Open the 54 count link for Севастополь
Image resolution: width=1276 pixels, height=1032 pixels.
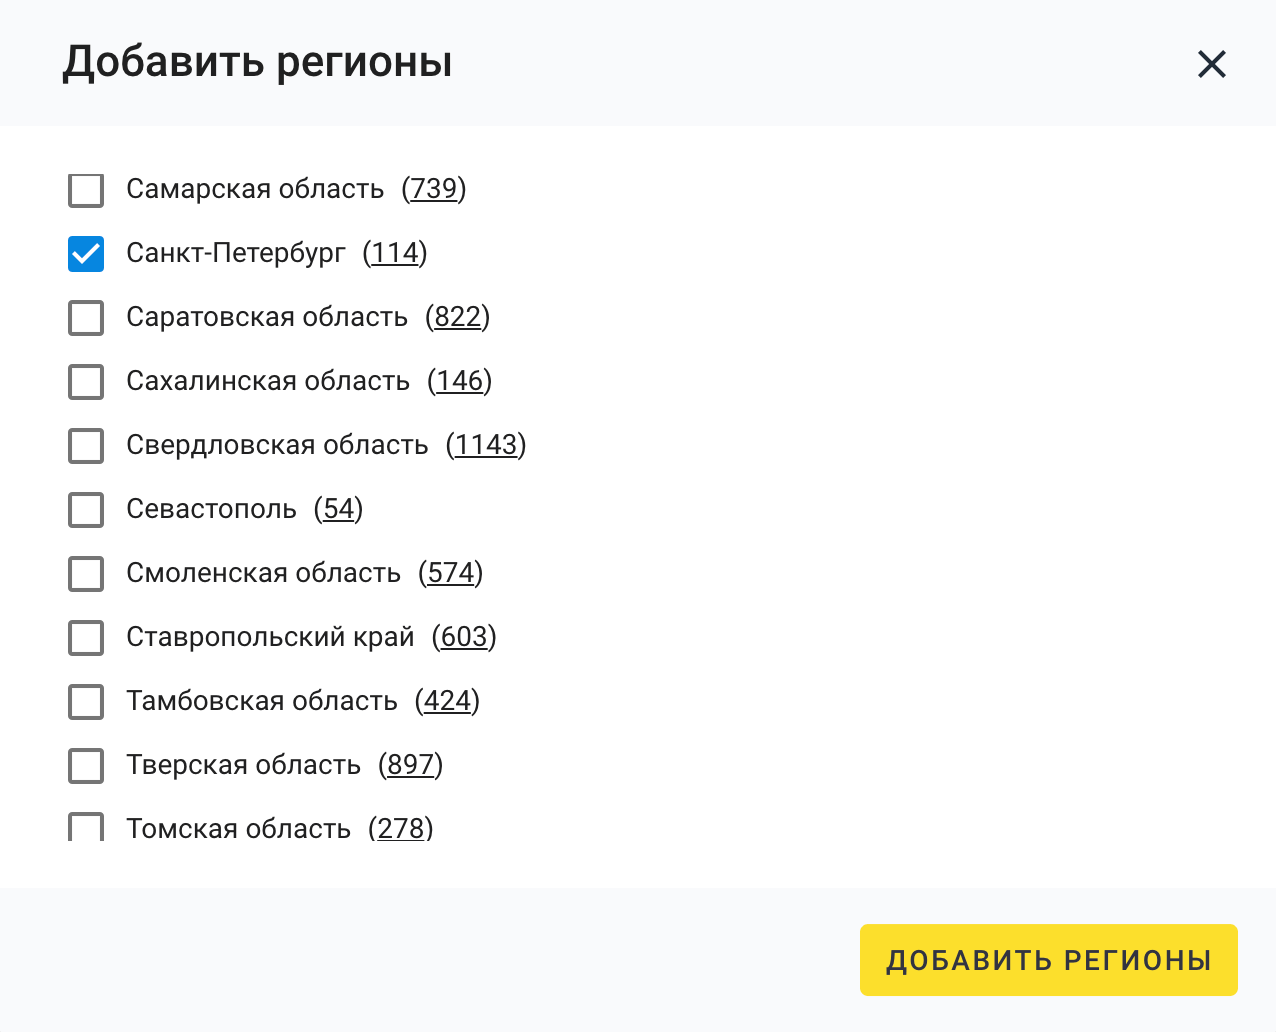[338, 509]
